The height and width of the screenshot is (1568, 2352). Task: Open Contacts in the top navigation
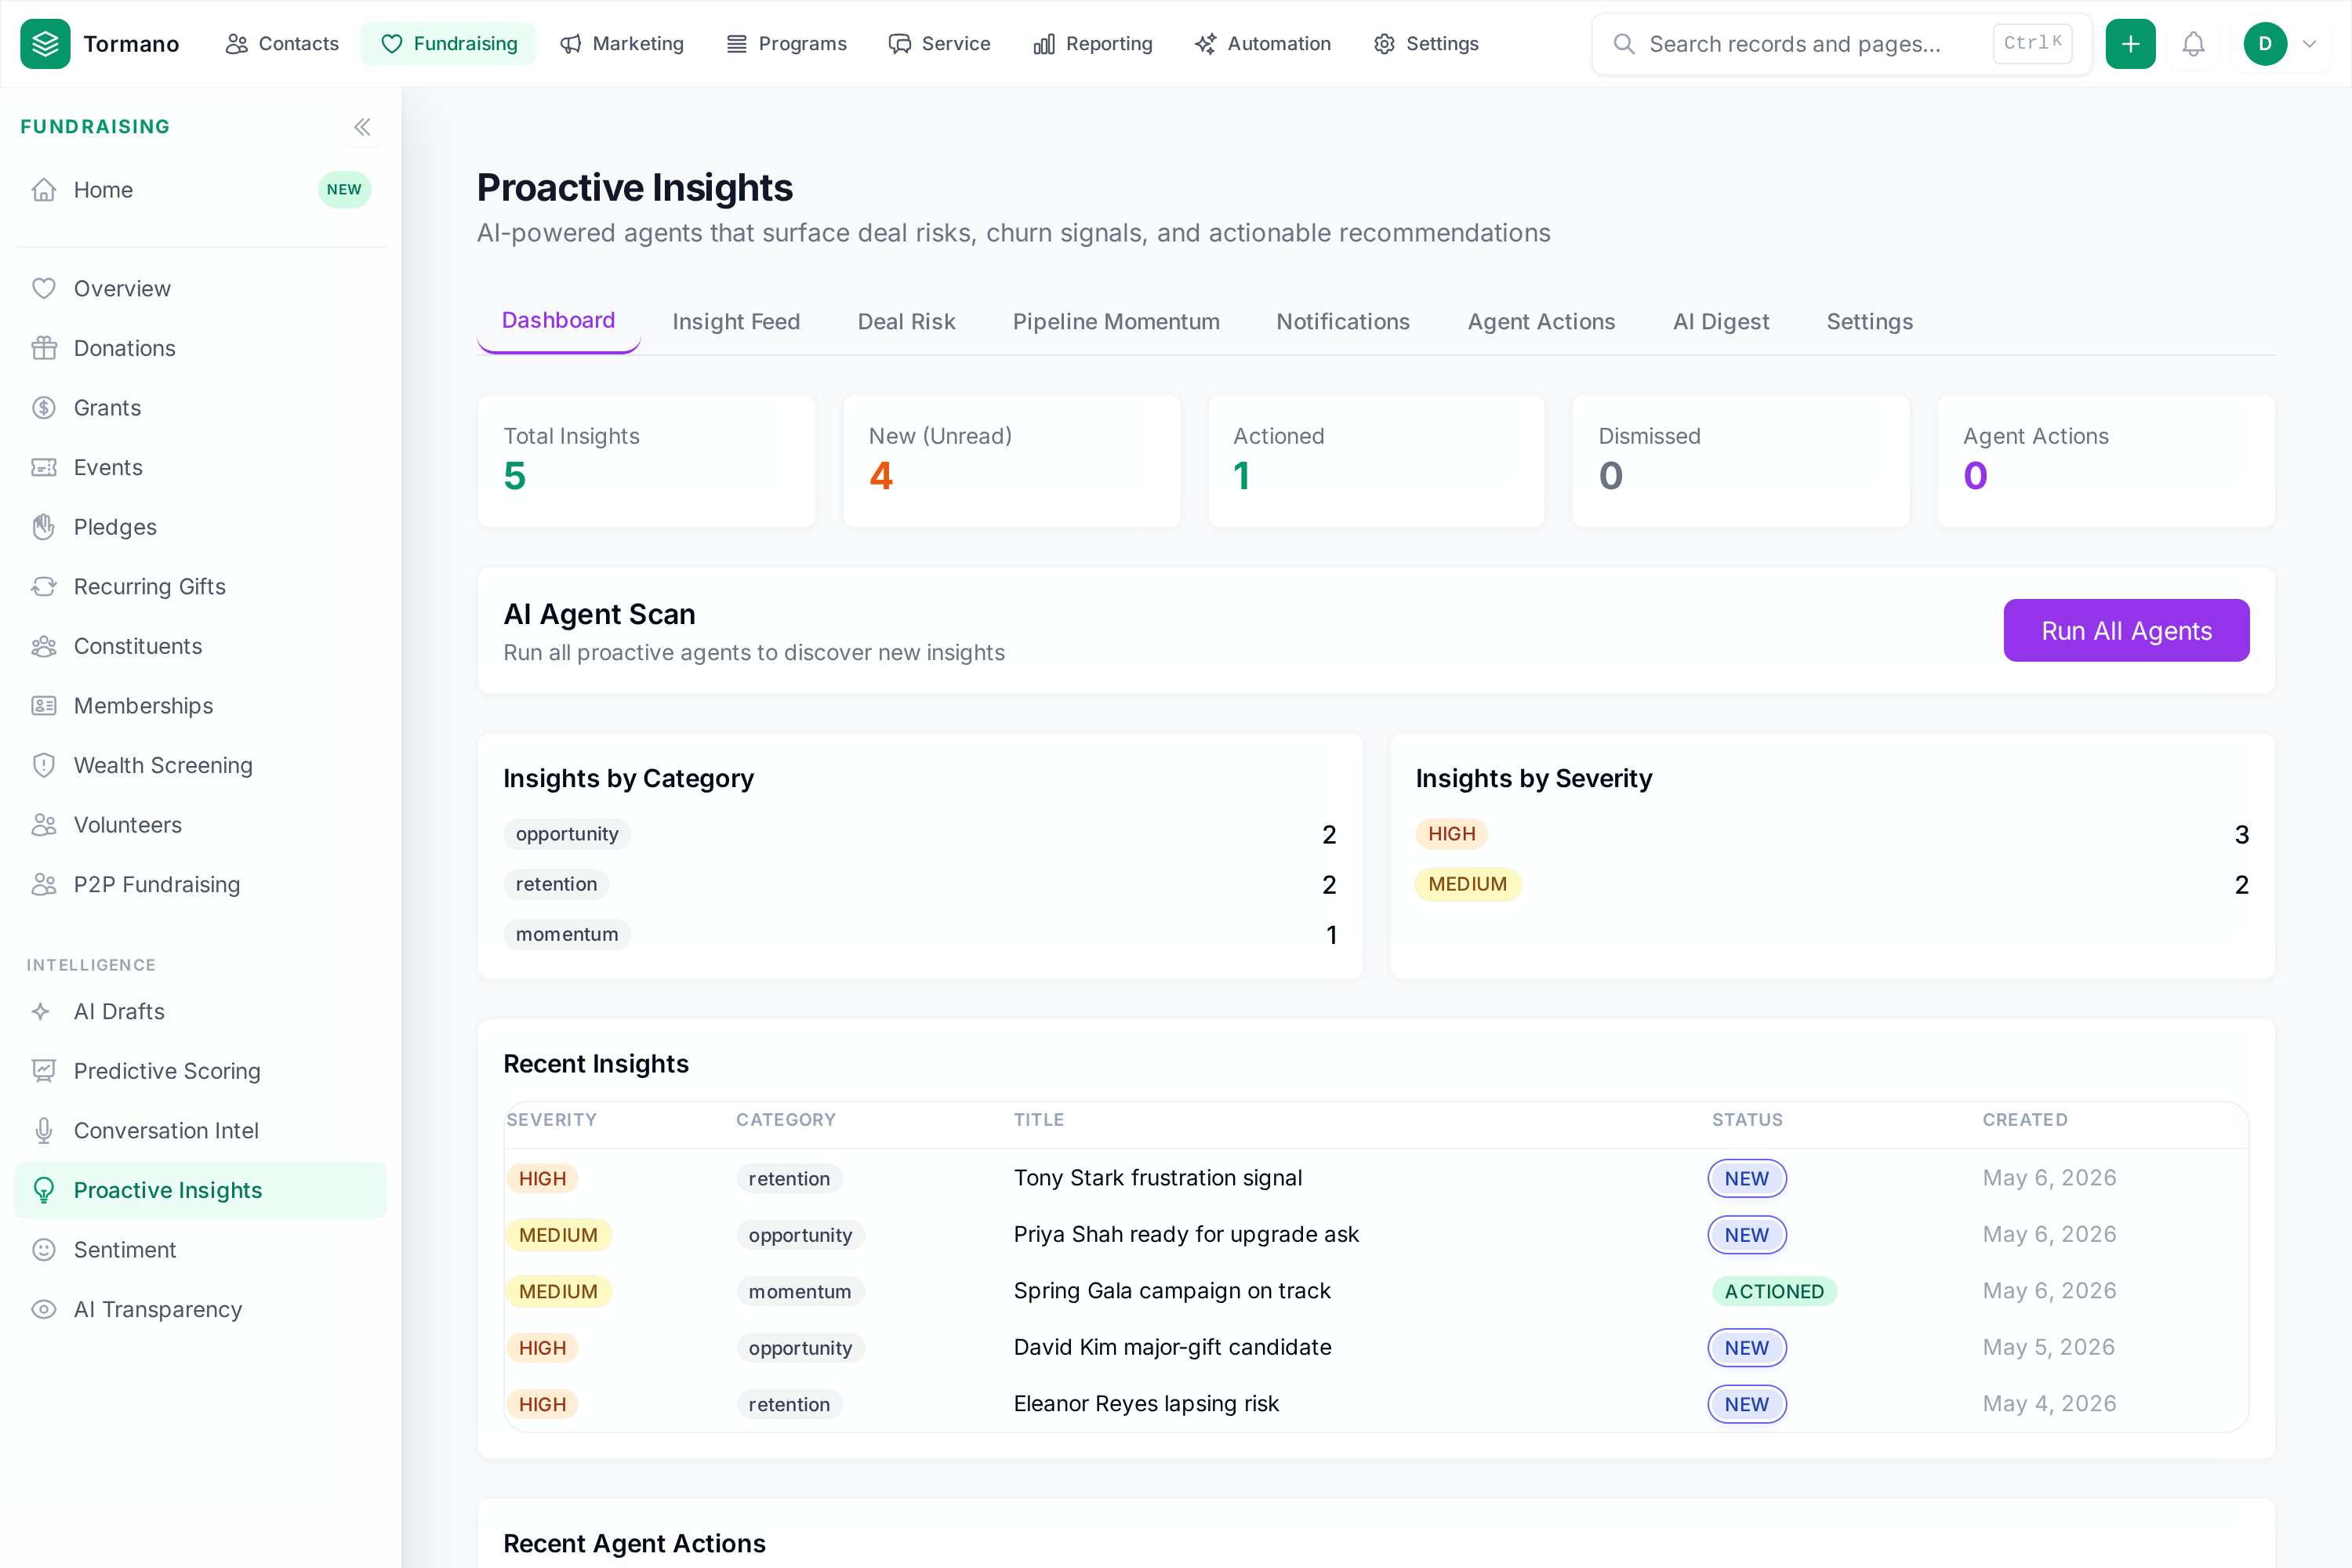click(x=282, y=44)
